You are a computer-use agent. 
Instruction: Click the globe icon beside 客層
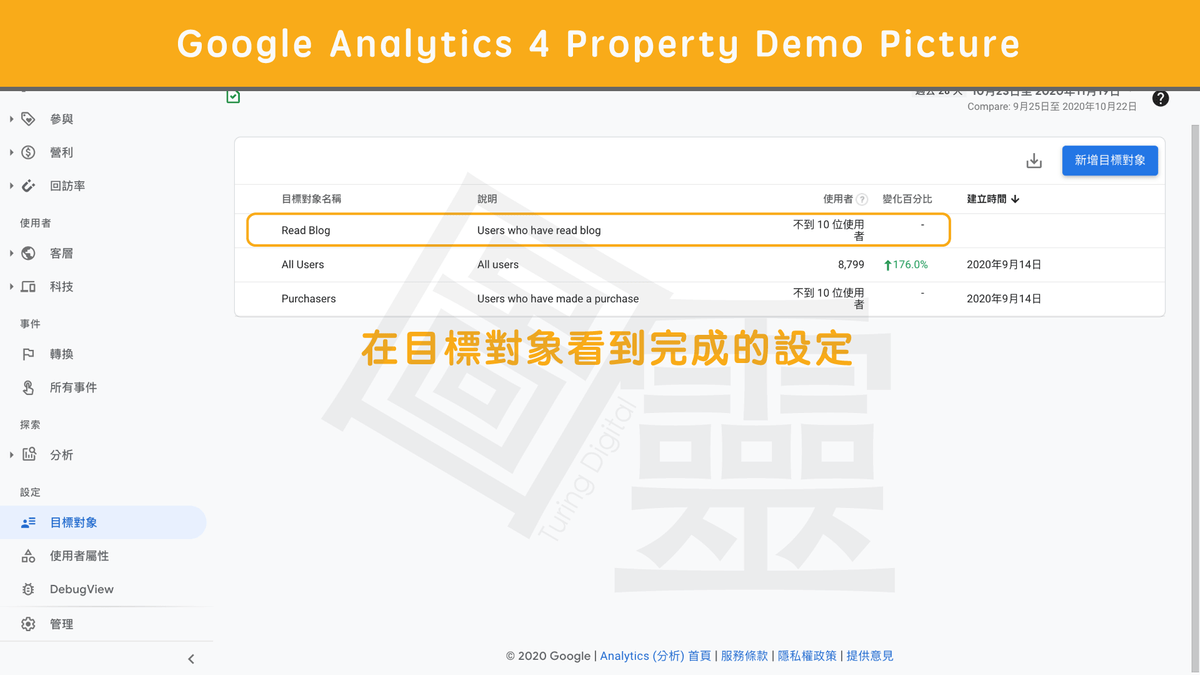(28, 253)
